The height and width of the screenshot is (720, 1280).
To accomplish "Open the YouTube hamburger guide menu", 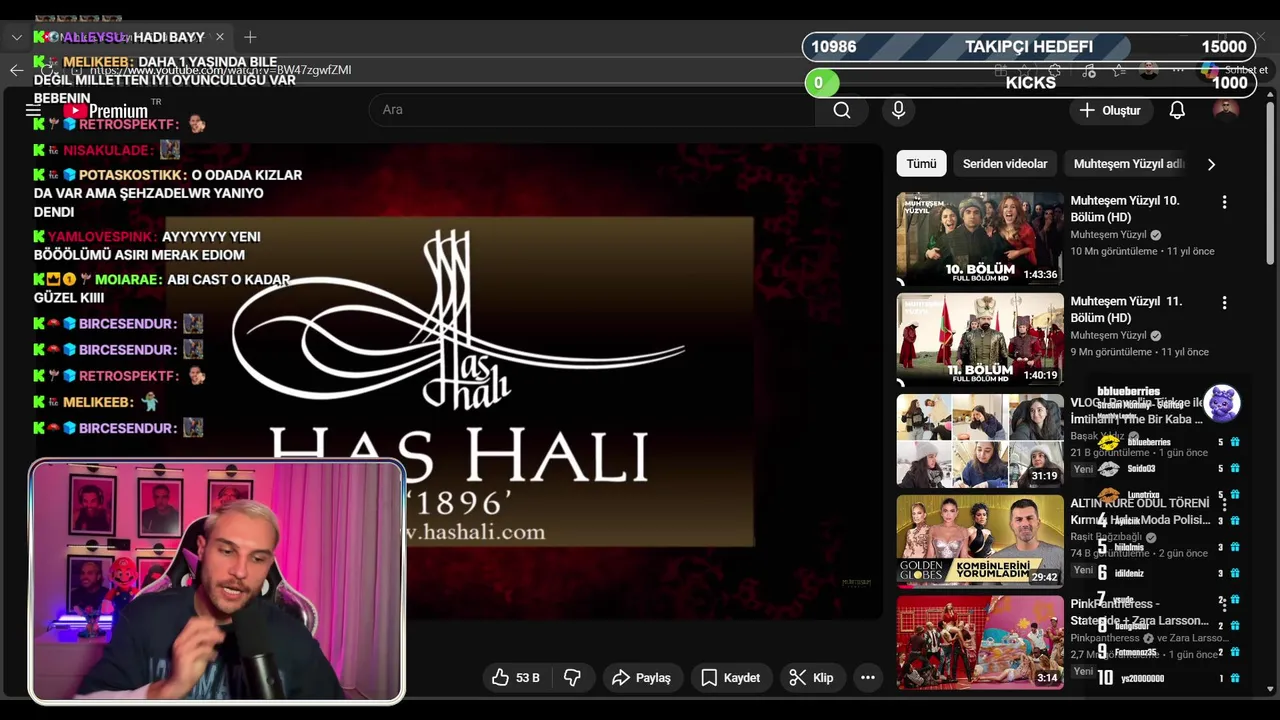I will [34, 110].
